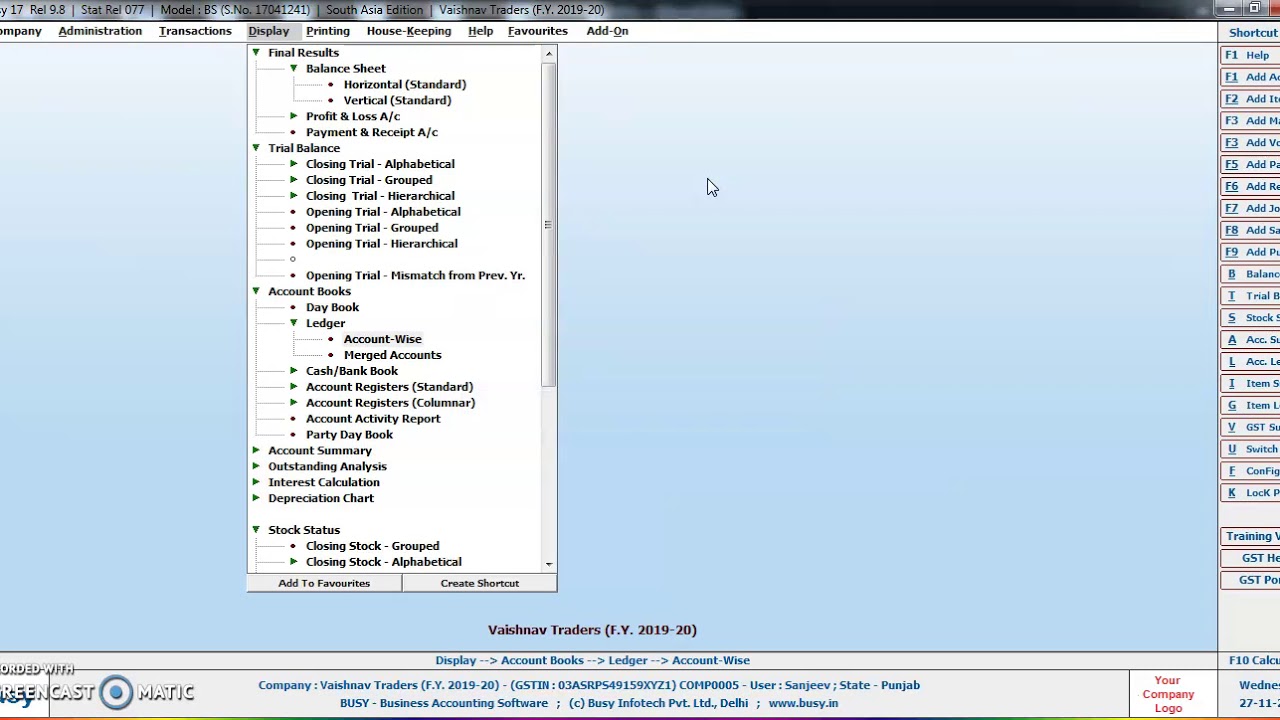
Task: Collapse the Stock Status node
Action: point(256,530)
